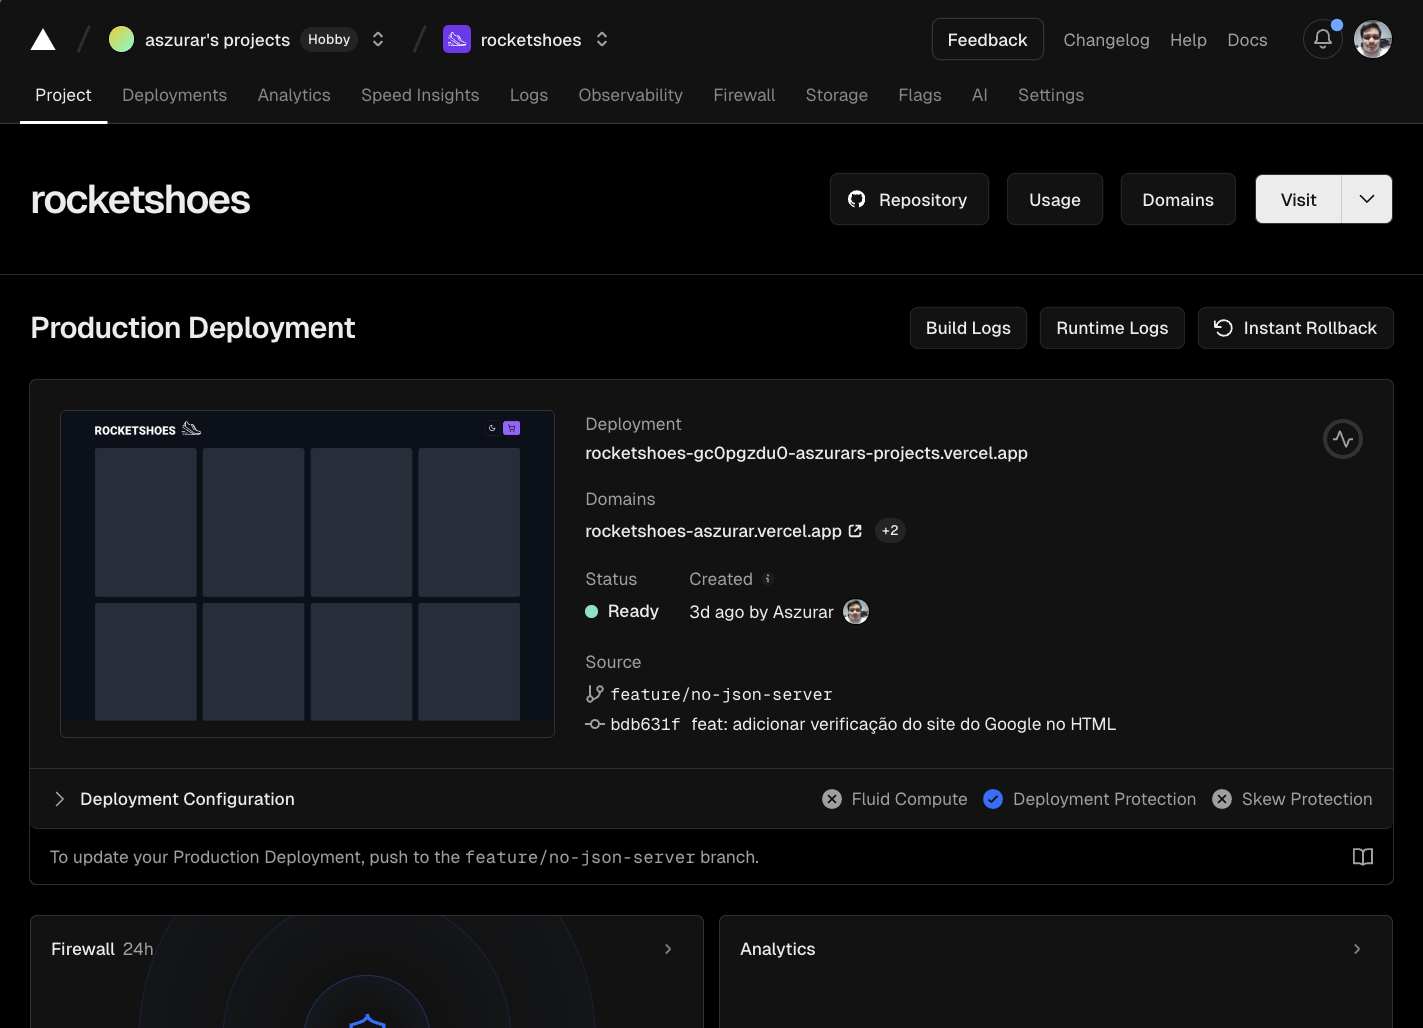Open the AI tab
This screenshot has width=1423, height=1028.
(x=980, y=95)
